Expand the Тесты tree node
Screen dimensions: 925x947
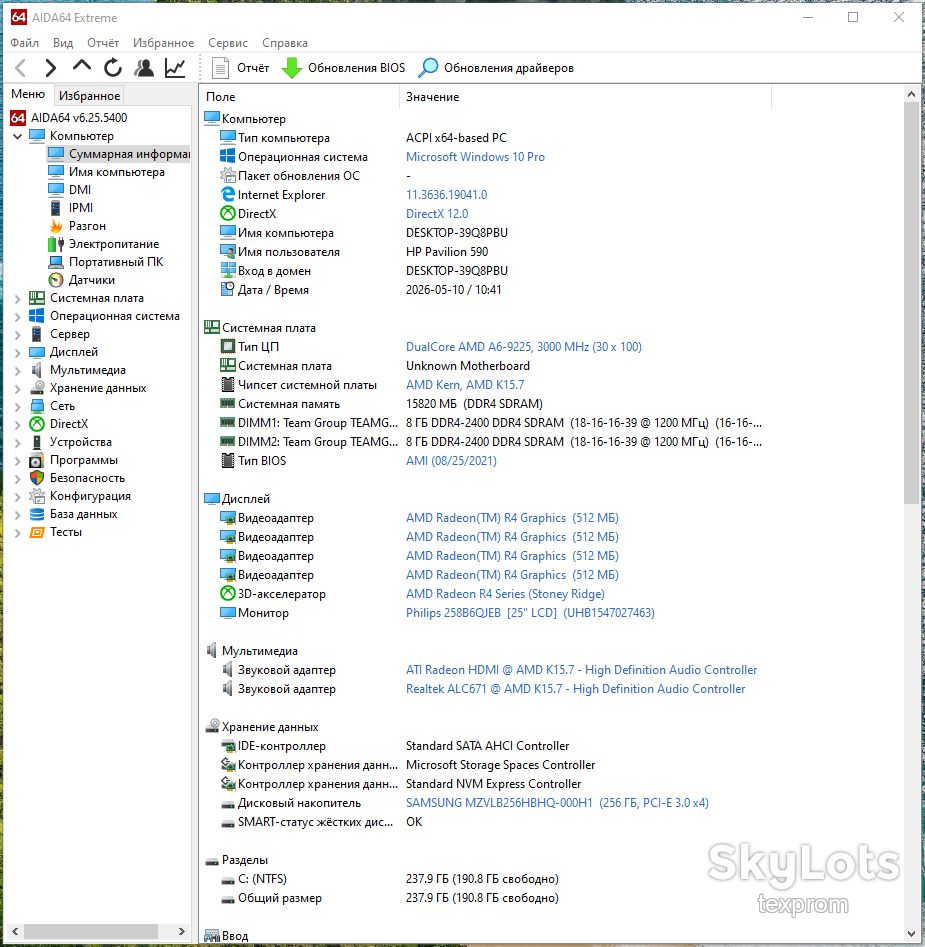coord(18,532)
